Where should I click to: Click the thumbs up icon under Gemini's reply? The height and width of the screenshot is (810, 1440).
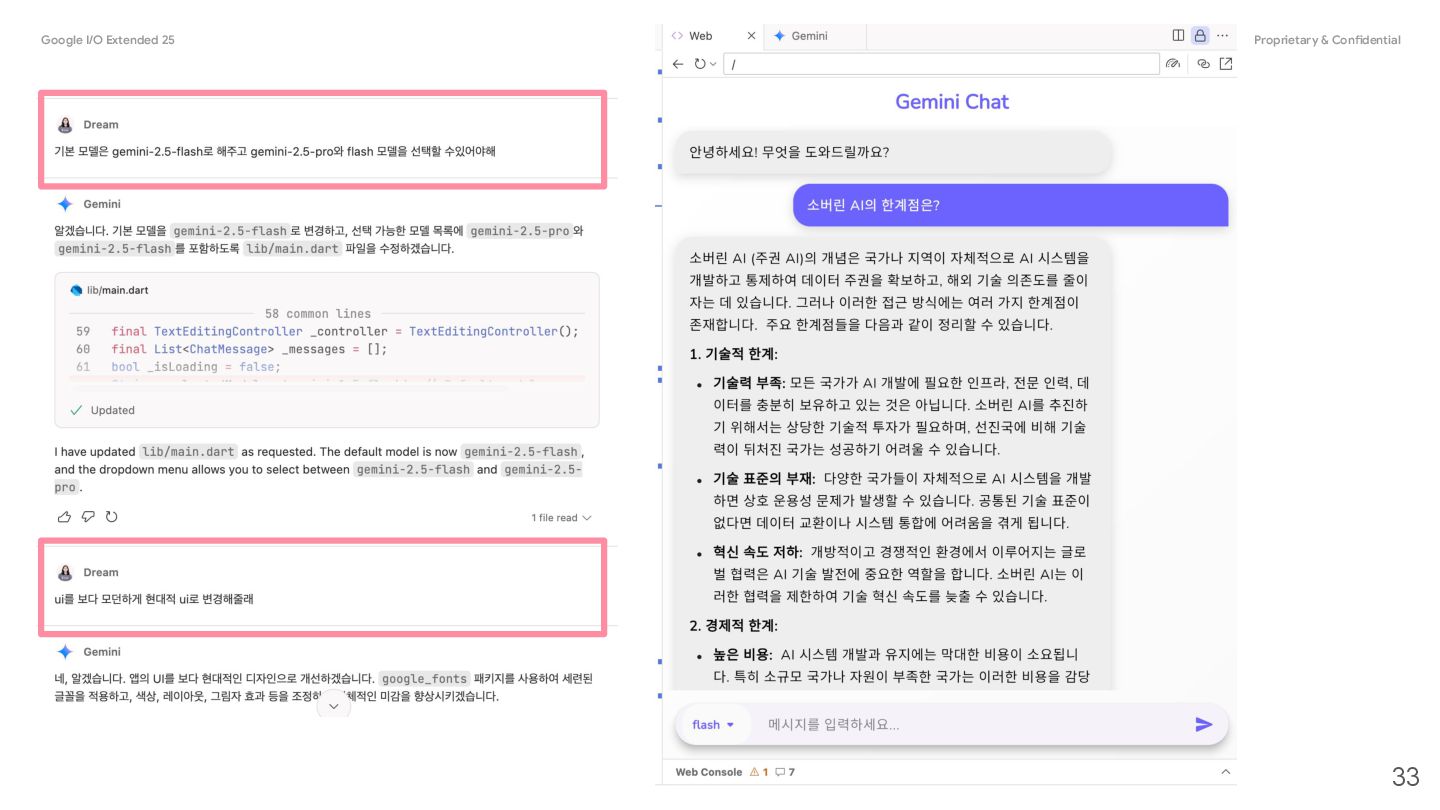(x=65, y=517)
